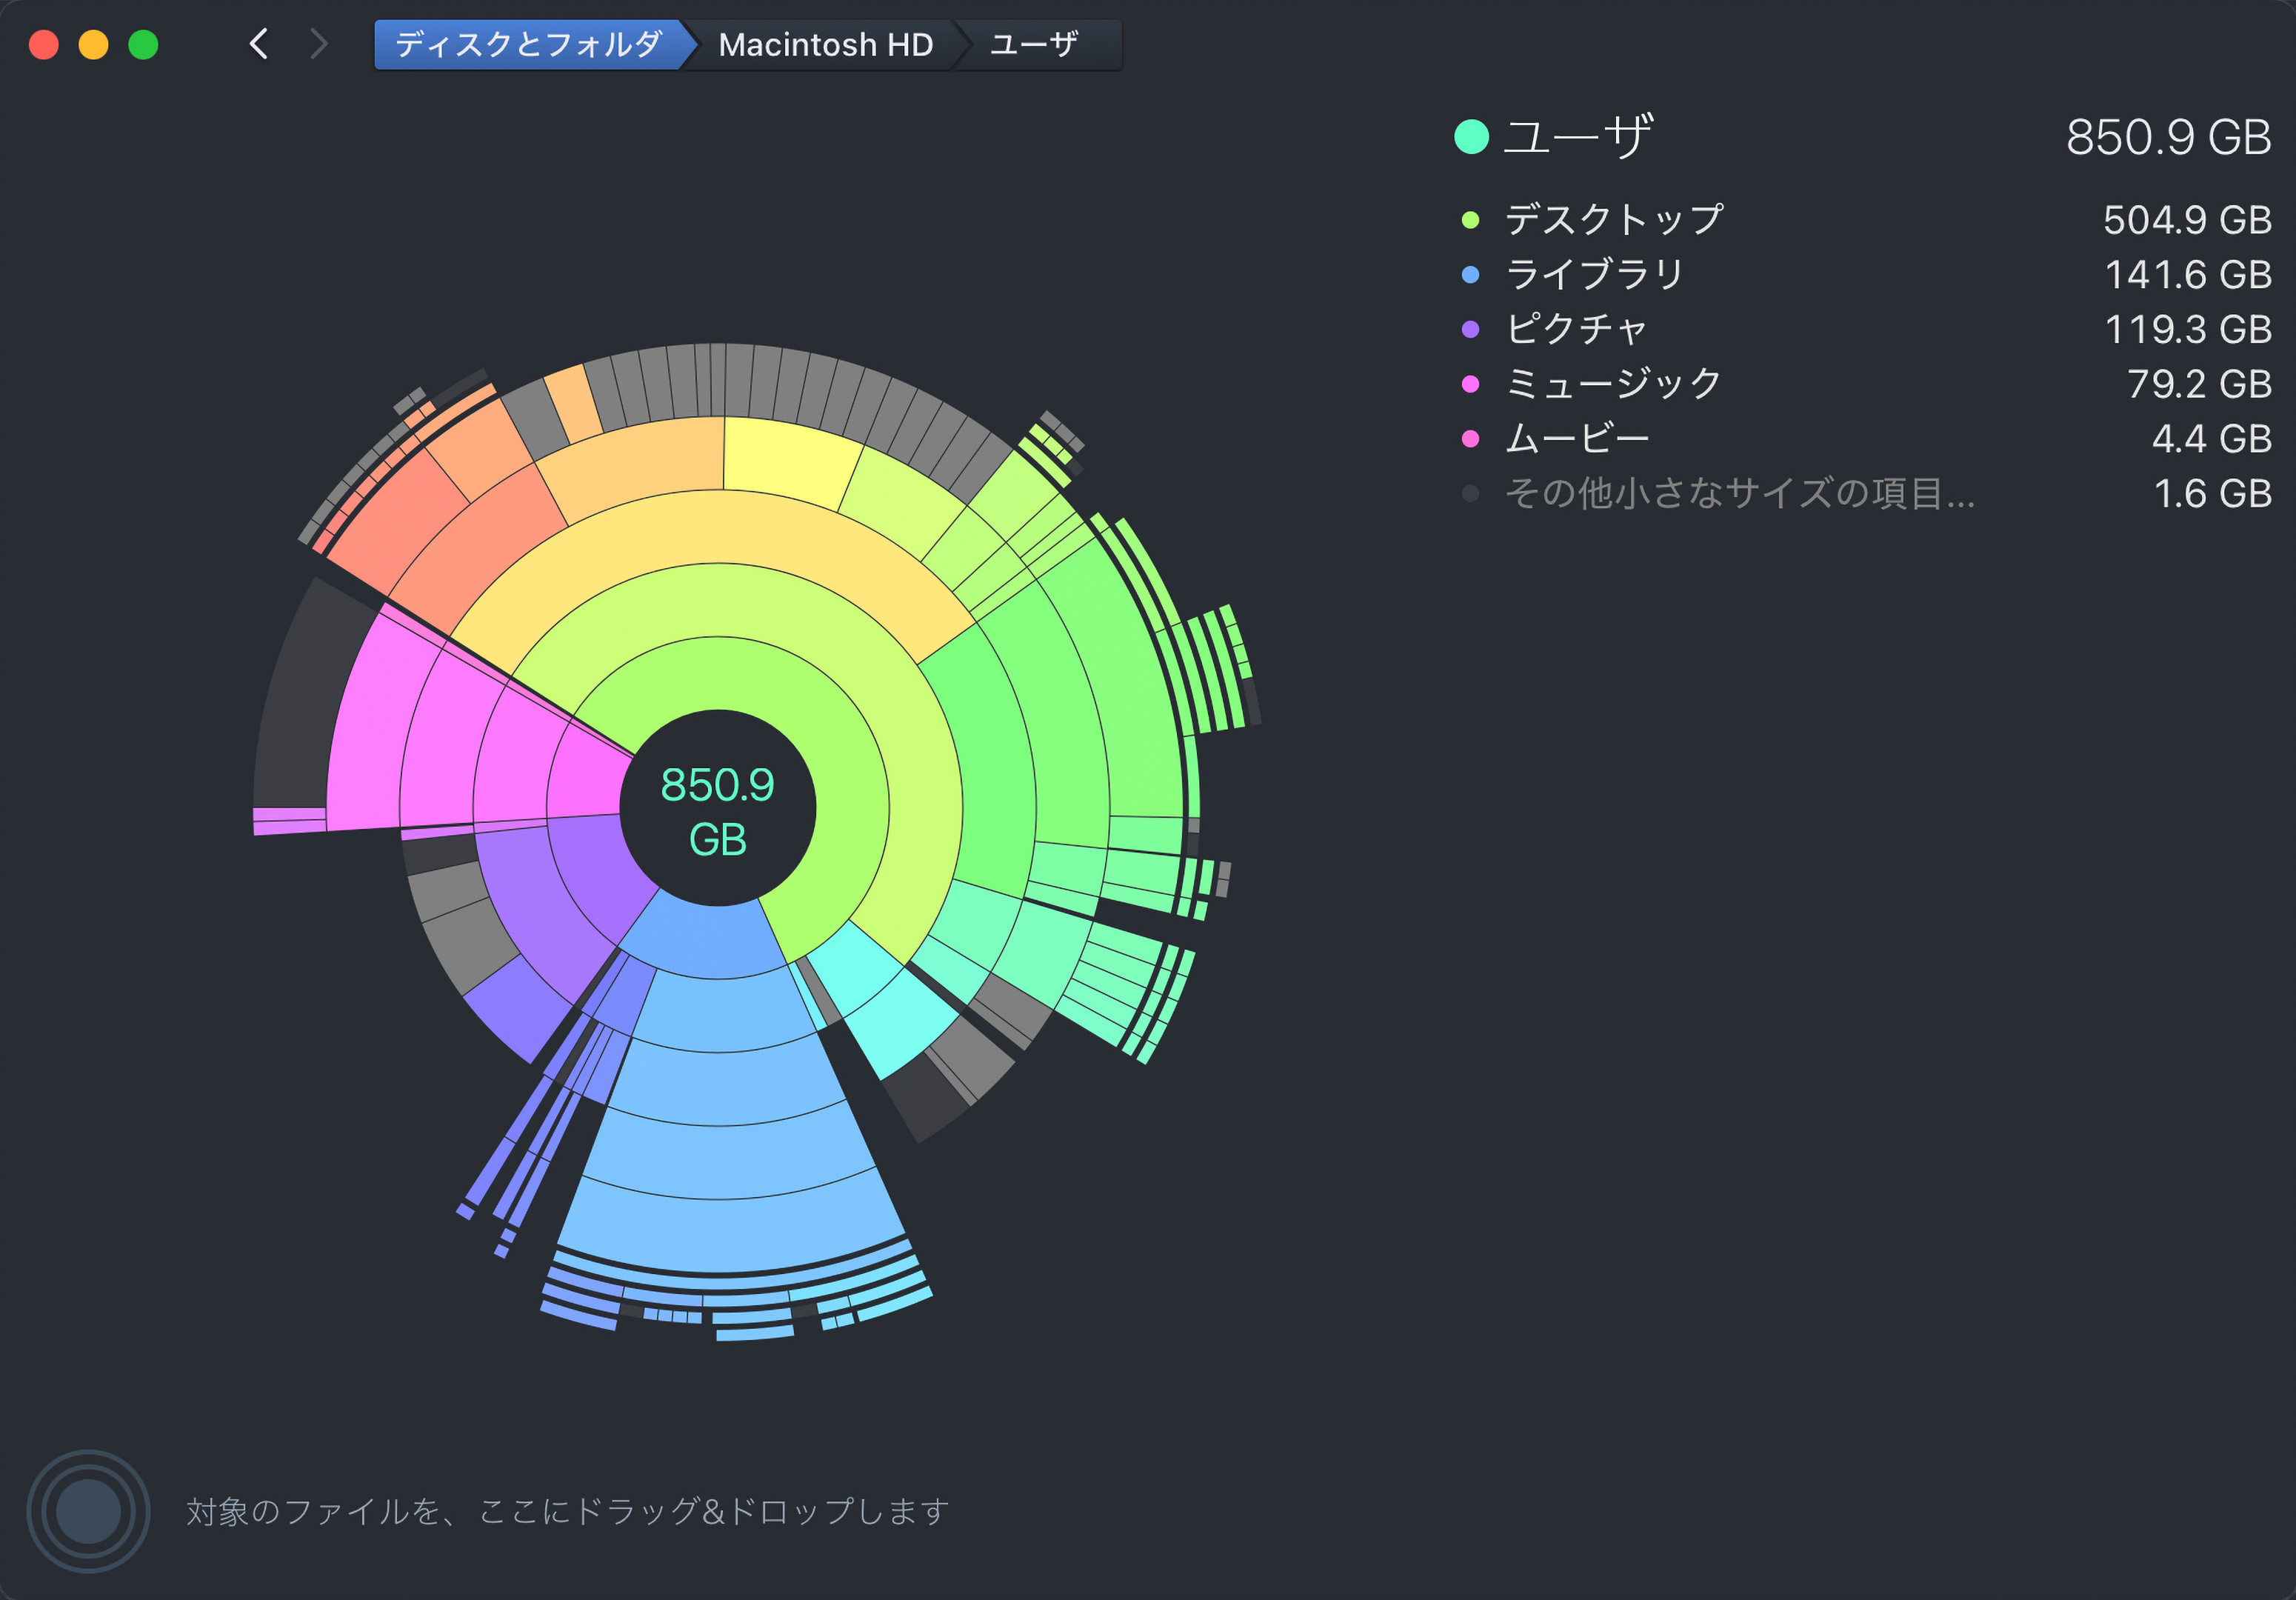Viewport: 2296px width, 1600px height.
Task: Open デスクトップ in the folder list
Action: 1614,220
